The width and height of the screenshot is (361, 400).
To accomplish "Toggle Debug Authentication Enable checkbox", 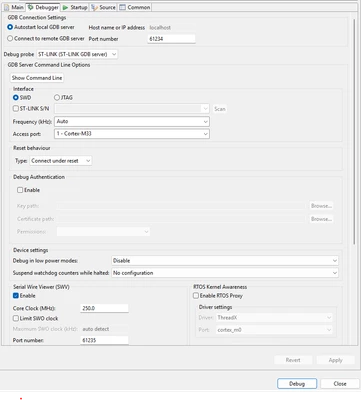I will pos(20,190).
